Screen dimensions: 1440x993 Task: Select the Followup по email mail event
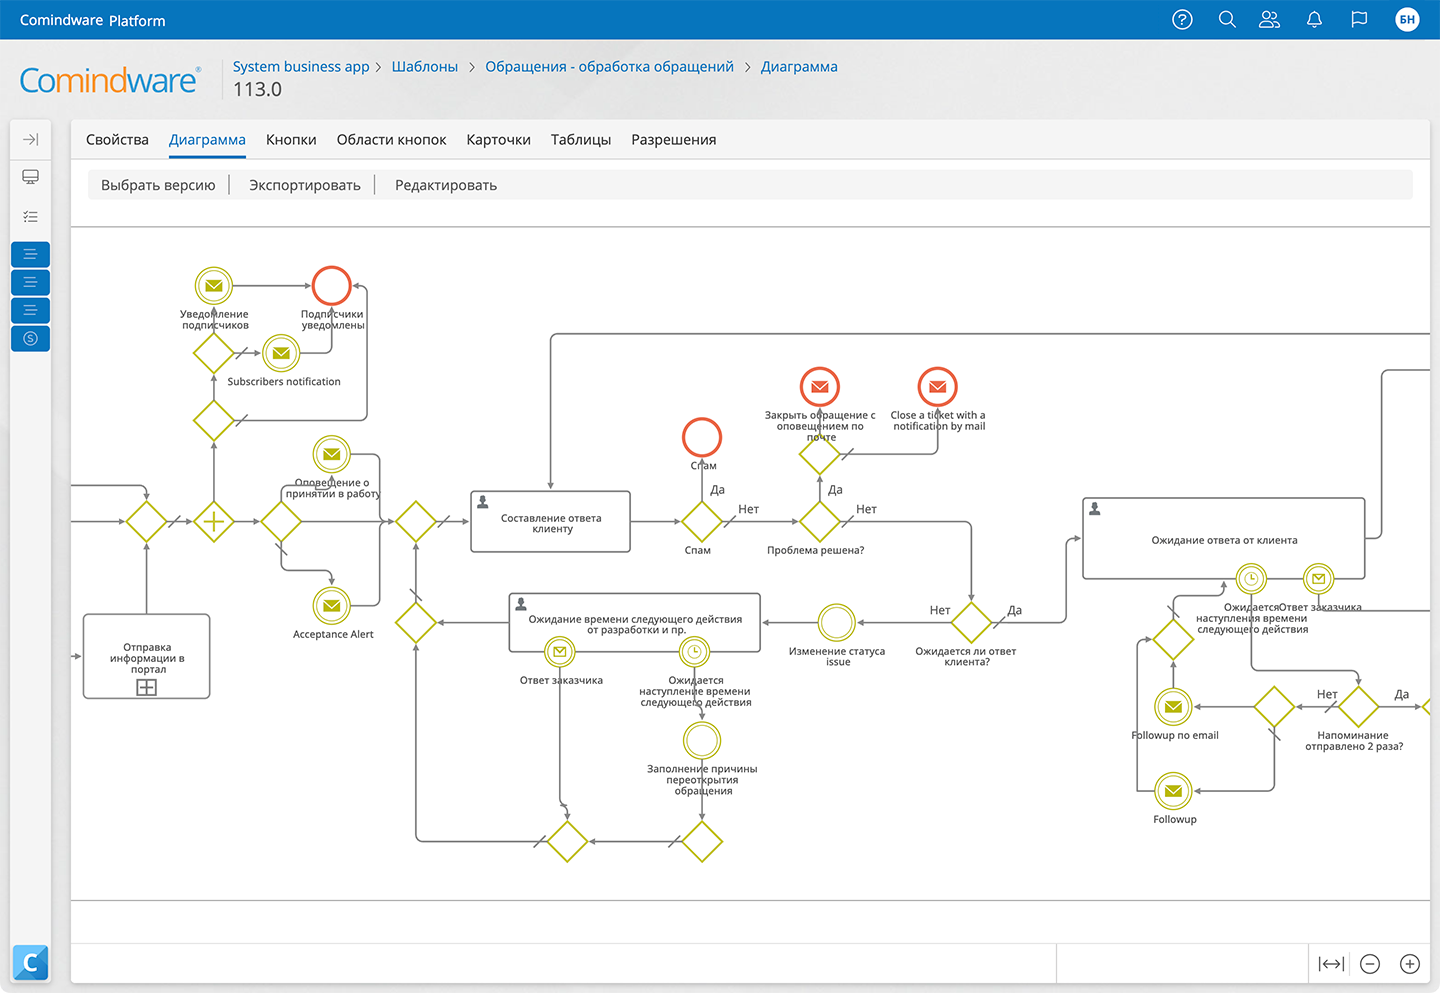pyautogui.click(x=1173, y=707)
